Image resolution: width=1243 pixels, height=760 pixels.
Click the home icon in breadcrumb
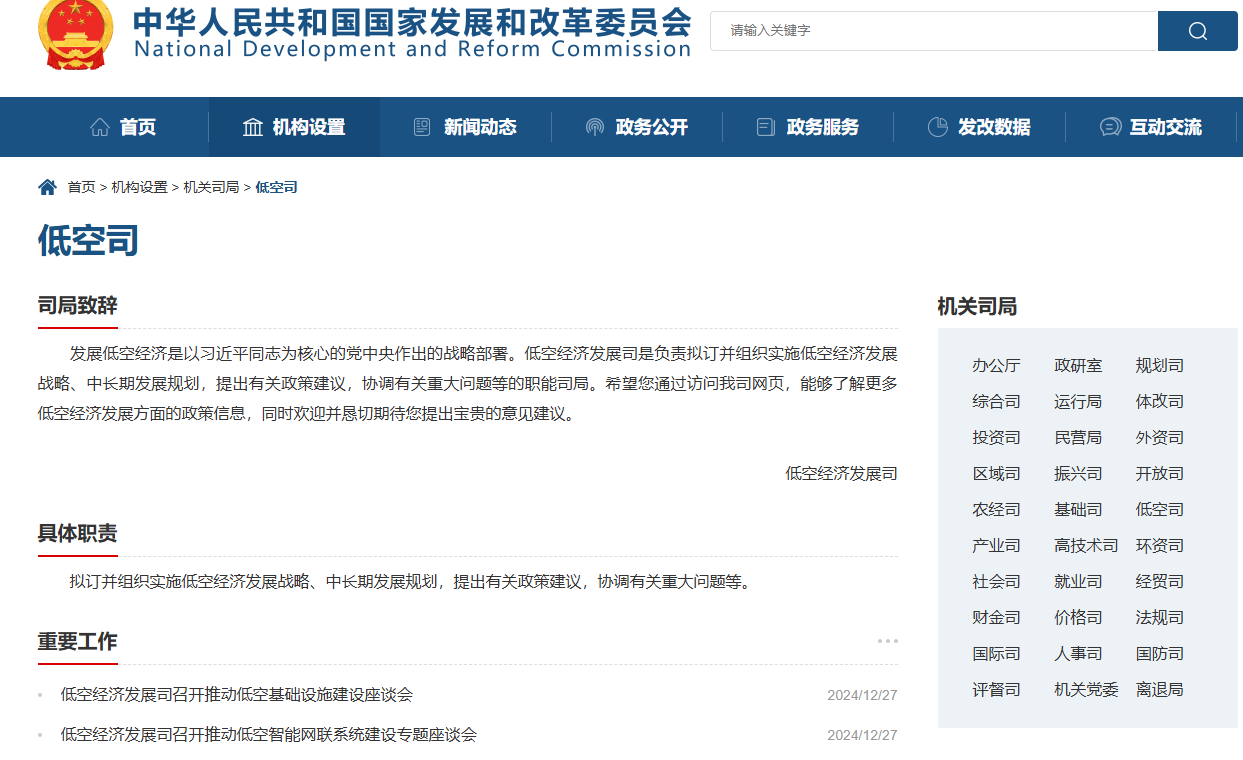tap(47, 187)
